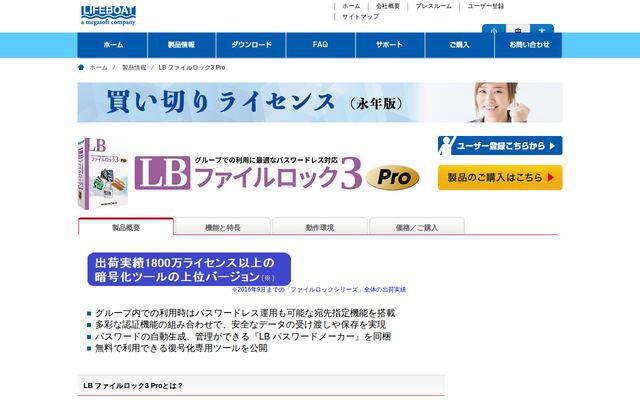Open お問い合わせ navigation item
Viewport: 640px width, 400px height.
(529, 45)
